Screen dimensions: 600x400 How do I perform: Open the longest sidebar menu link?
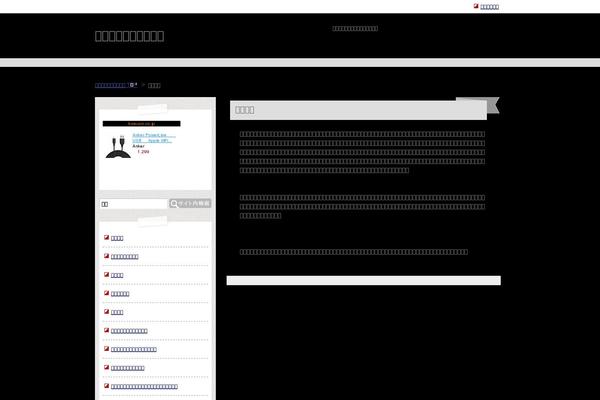click(144, 387)
